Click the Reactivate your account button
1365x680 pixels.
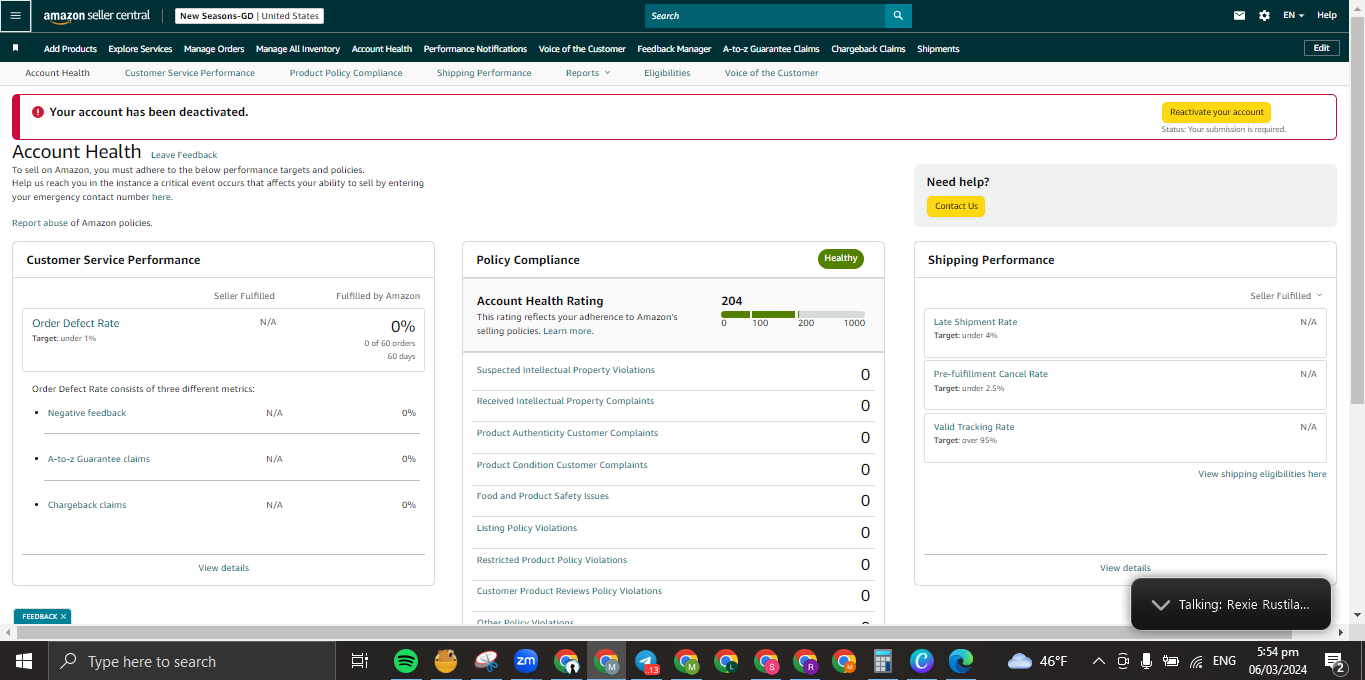(1216, 112)
